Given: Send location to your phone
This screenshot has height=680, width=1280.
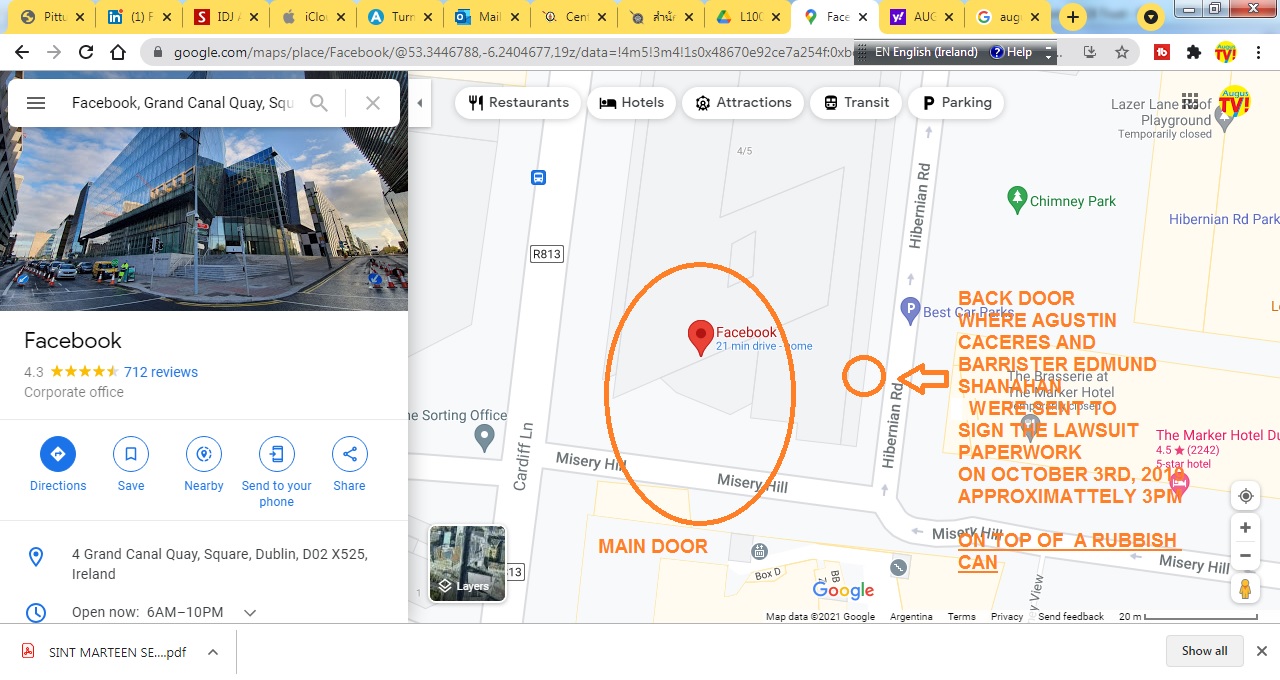Looking at the screenshot, I should point(277,472).
